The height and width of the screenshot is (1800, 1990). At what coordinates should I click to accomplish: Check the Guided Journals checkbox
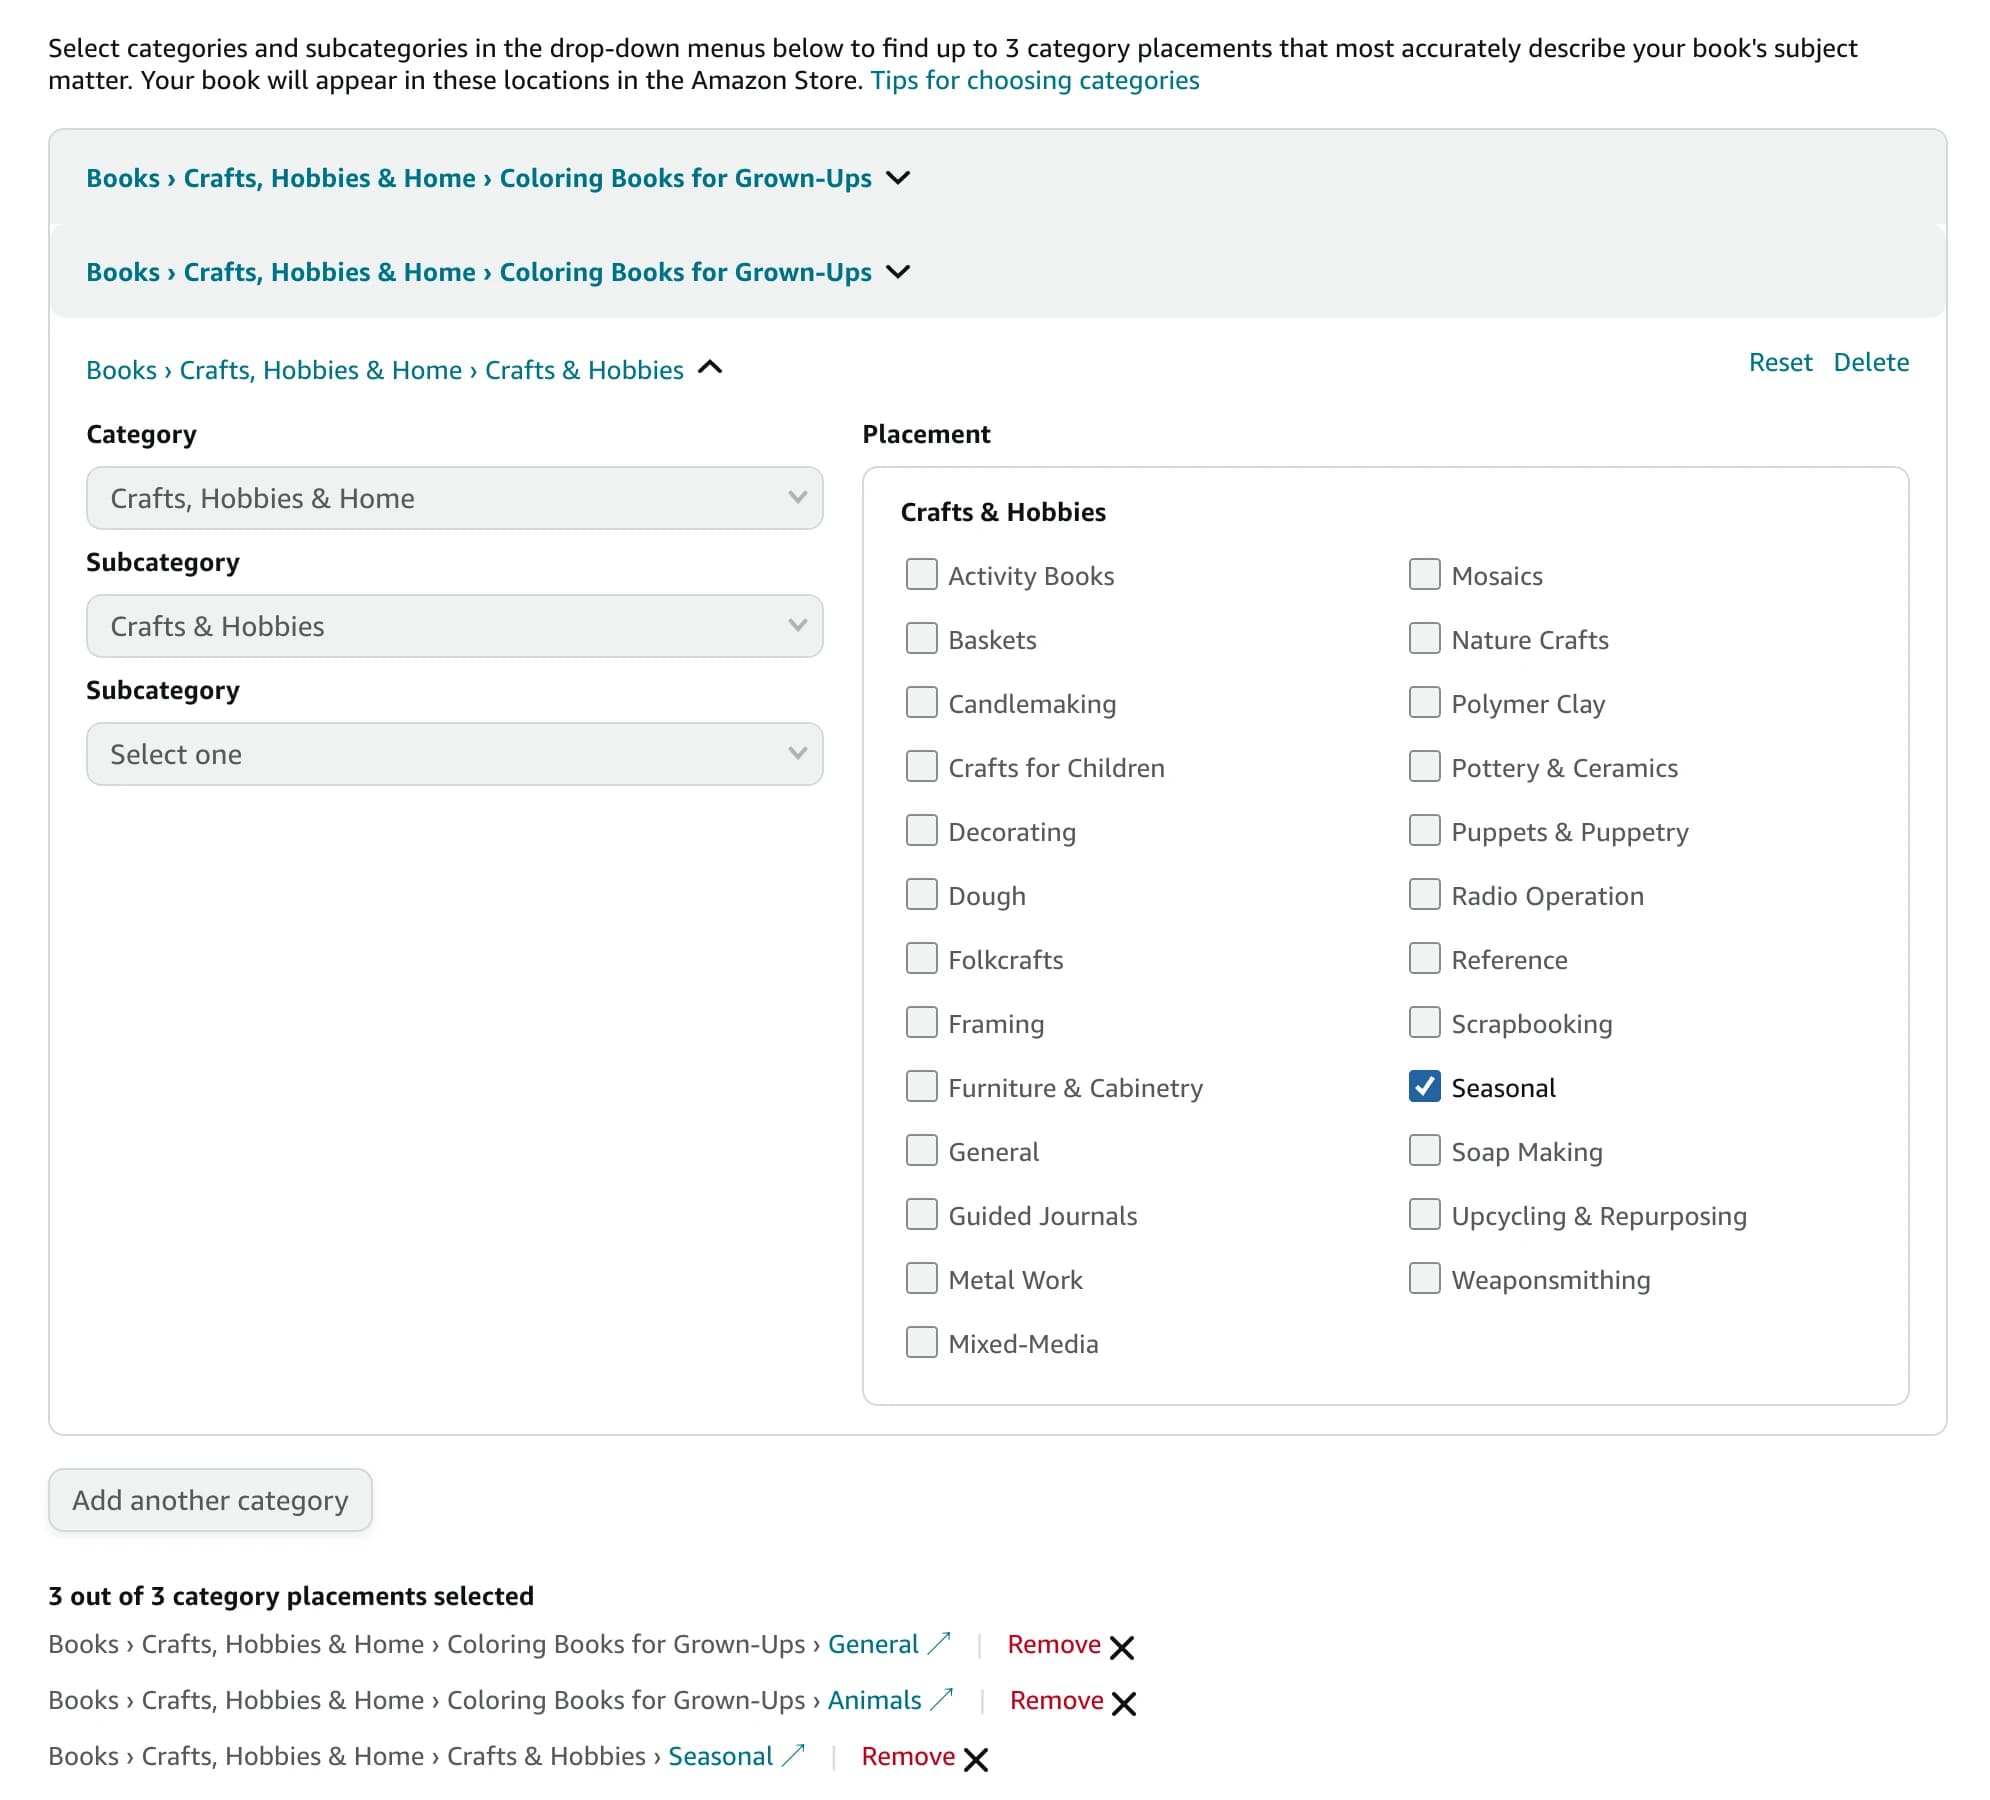(921, 1214)
